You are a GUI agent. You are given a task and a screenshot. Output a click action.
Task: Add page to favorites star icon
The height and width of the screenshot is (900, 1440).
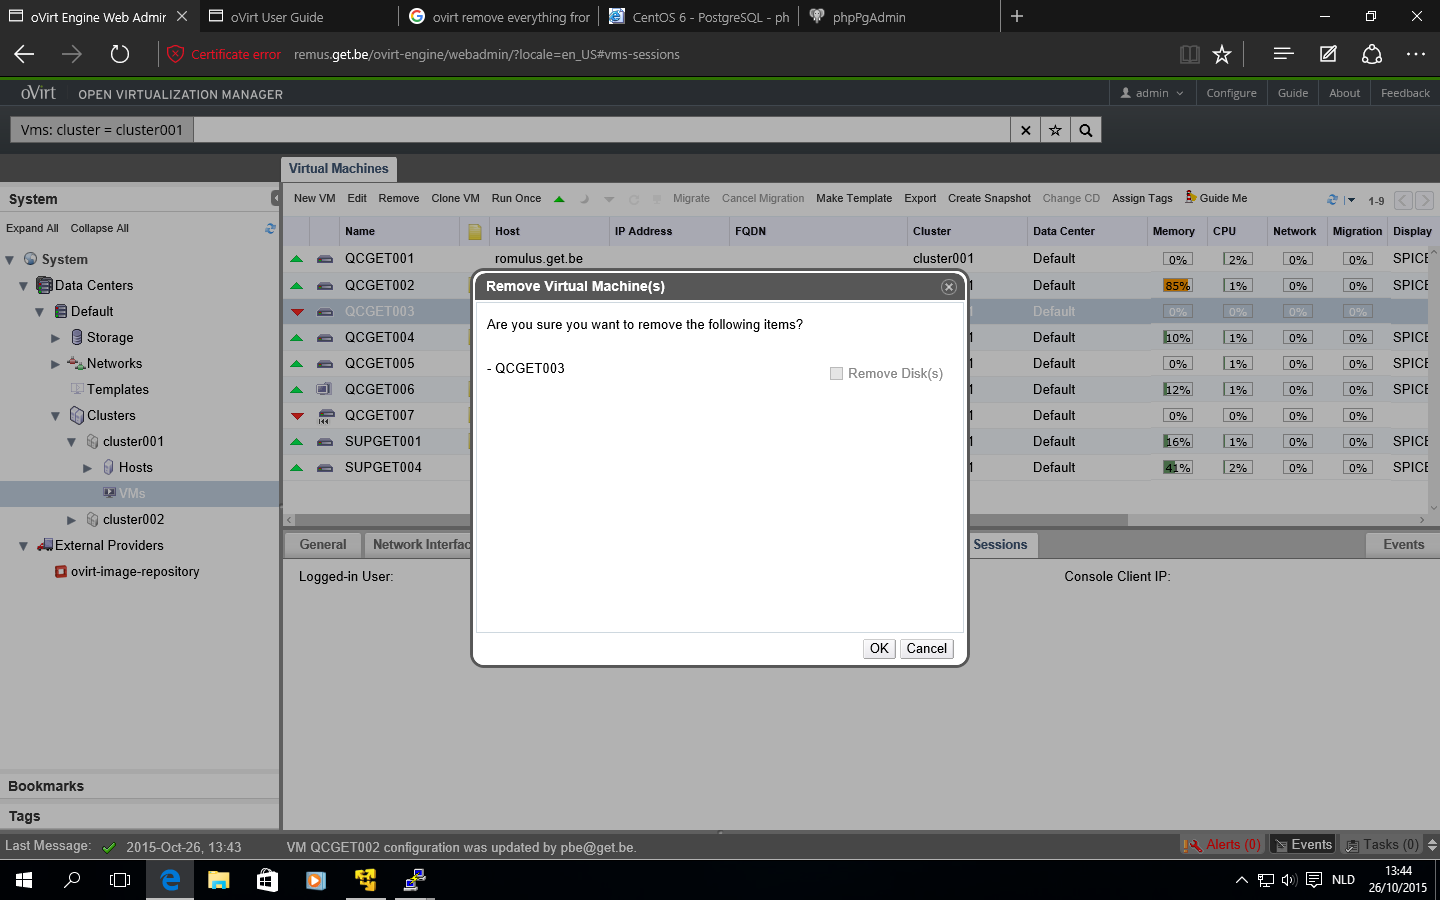1221,54
